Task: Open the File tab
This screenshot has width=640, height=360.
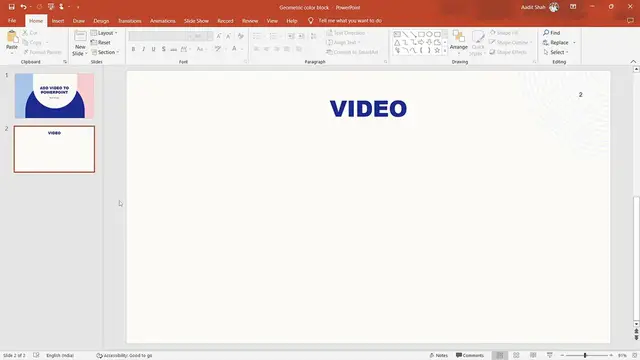Action: [12, 21]
